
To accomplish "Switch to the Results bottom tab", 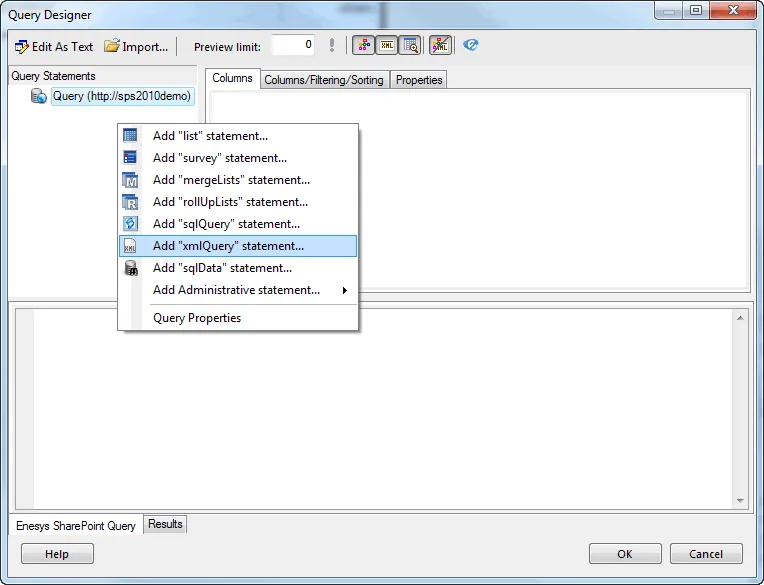I will 165,524.
